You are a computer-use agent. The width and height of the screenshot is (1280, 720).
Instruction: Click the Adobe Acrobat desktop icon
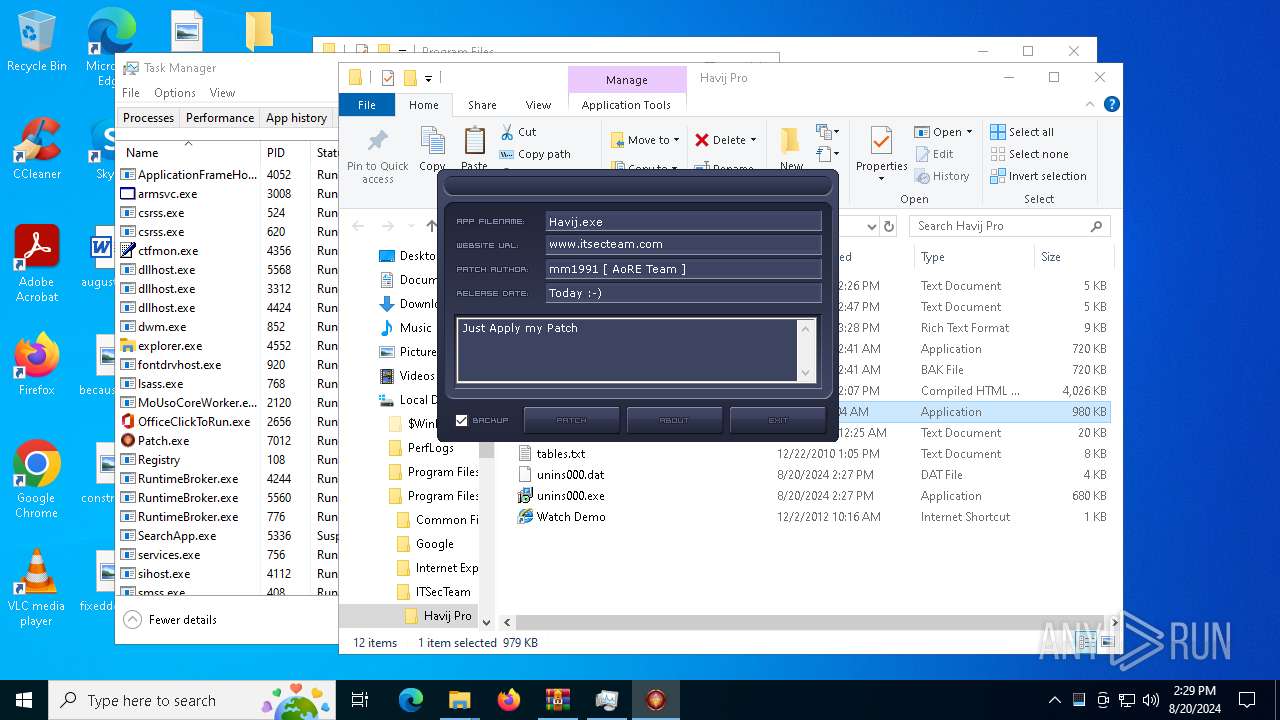(x=36, y=263)
